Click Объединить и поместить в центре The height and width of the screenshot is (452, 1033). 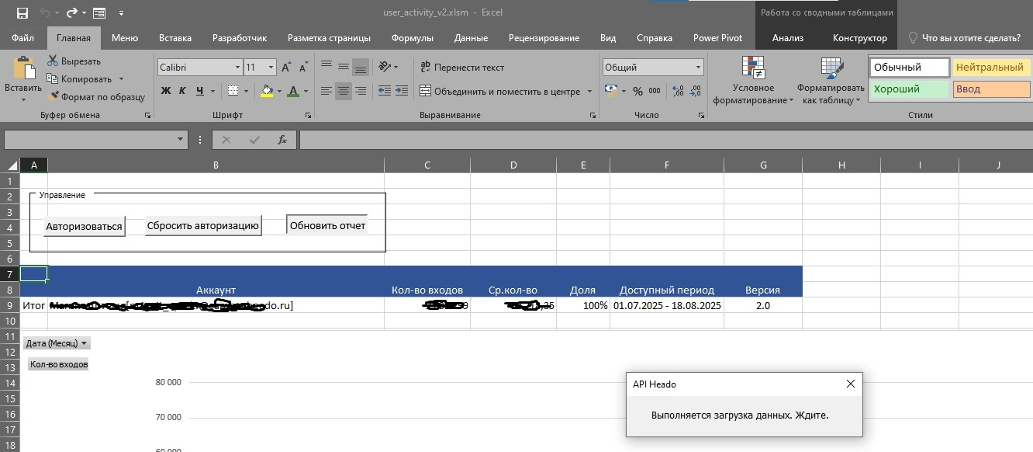tap(499, 92)
